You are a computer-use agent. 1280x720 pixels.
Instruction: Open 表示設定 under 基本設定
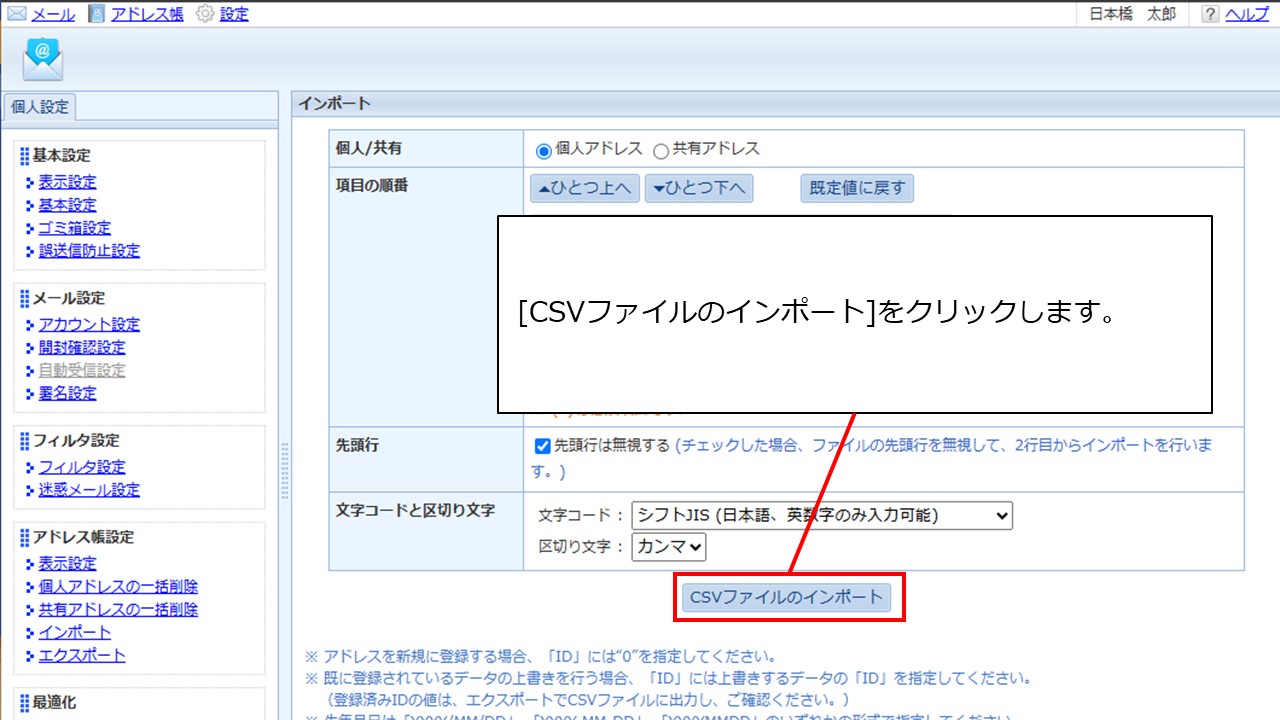68,182
